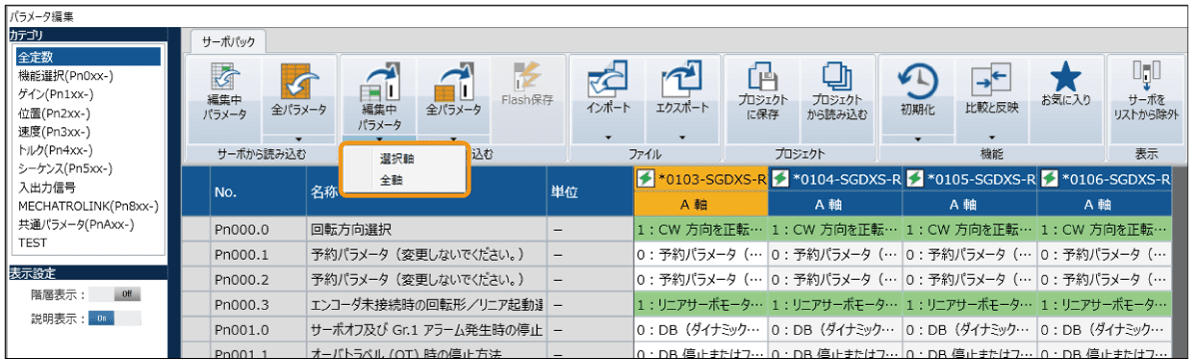The height and width of the screenshot is (364, 1192).
Task: Click the Flash保存 icon
Action: pos(528,76)
